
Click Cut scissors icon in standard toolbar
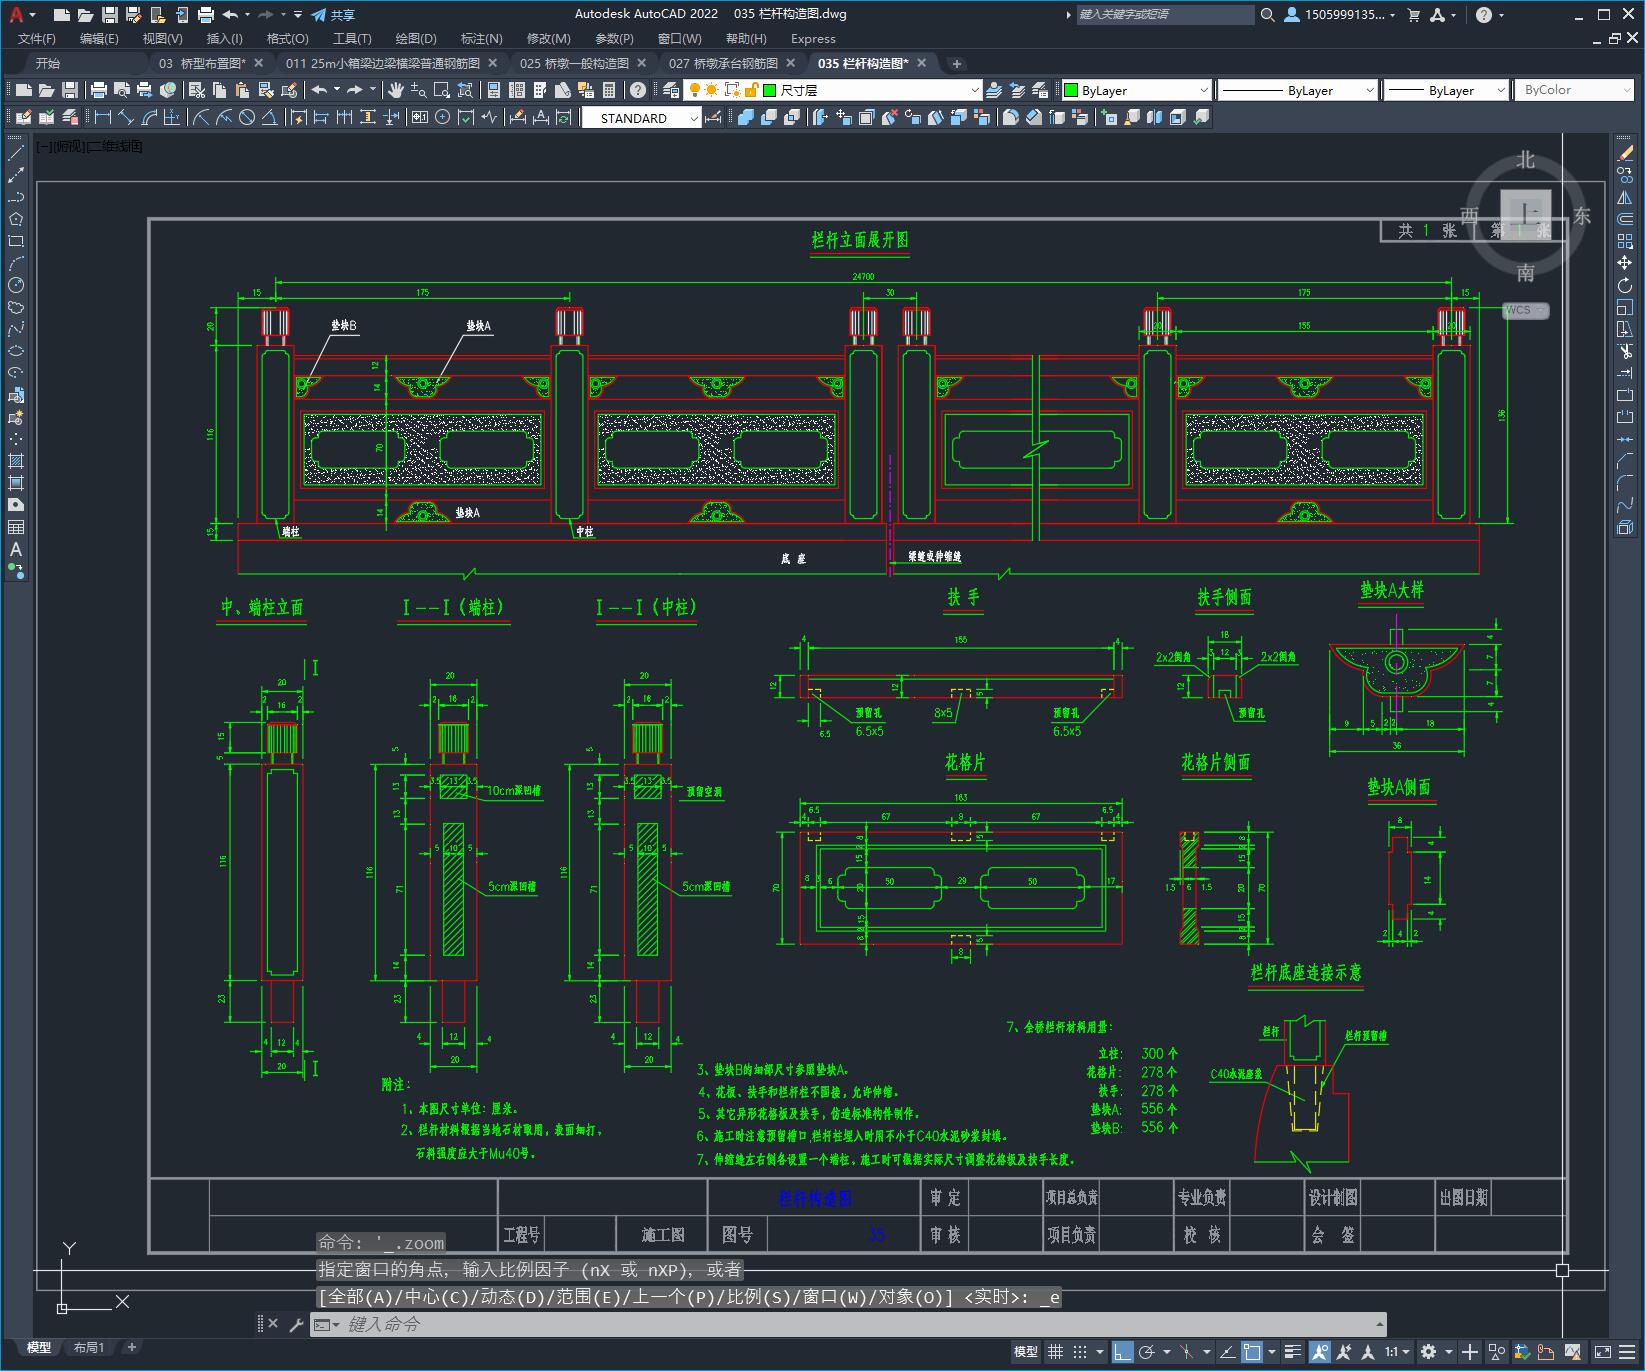[197, 90]
